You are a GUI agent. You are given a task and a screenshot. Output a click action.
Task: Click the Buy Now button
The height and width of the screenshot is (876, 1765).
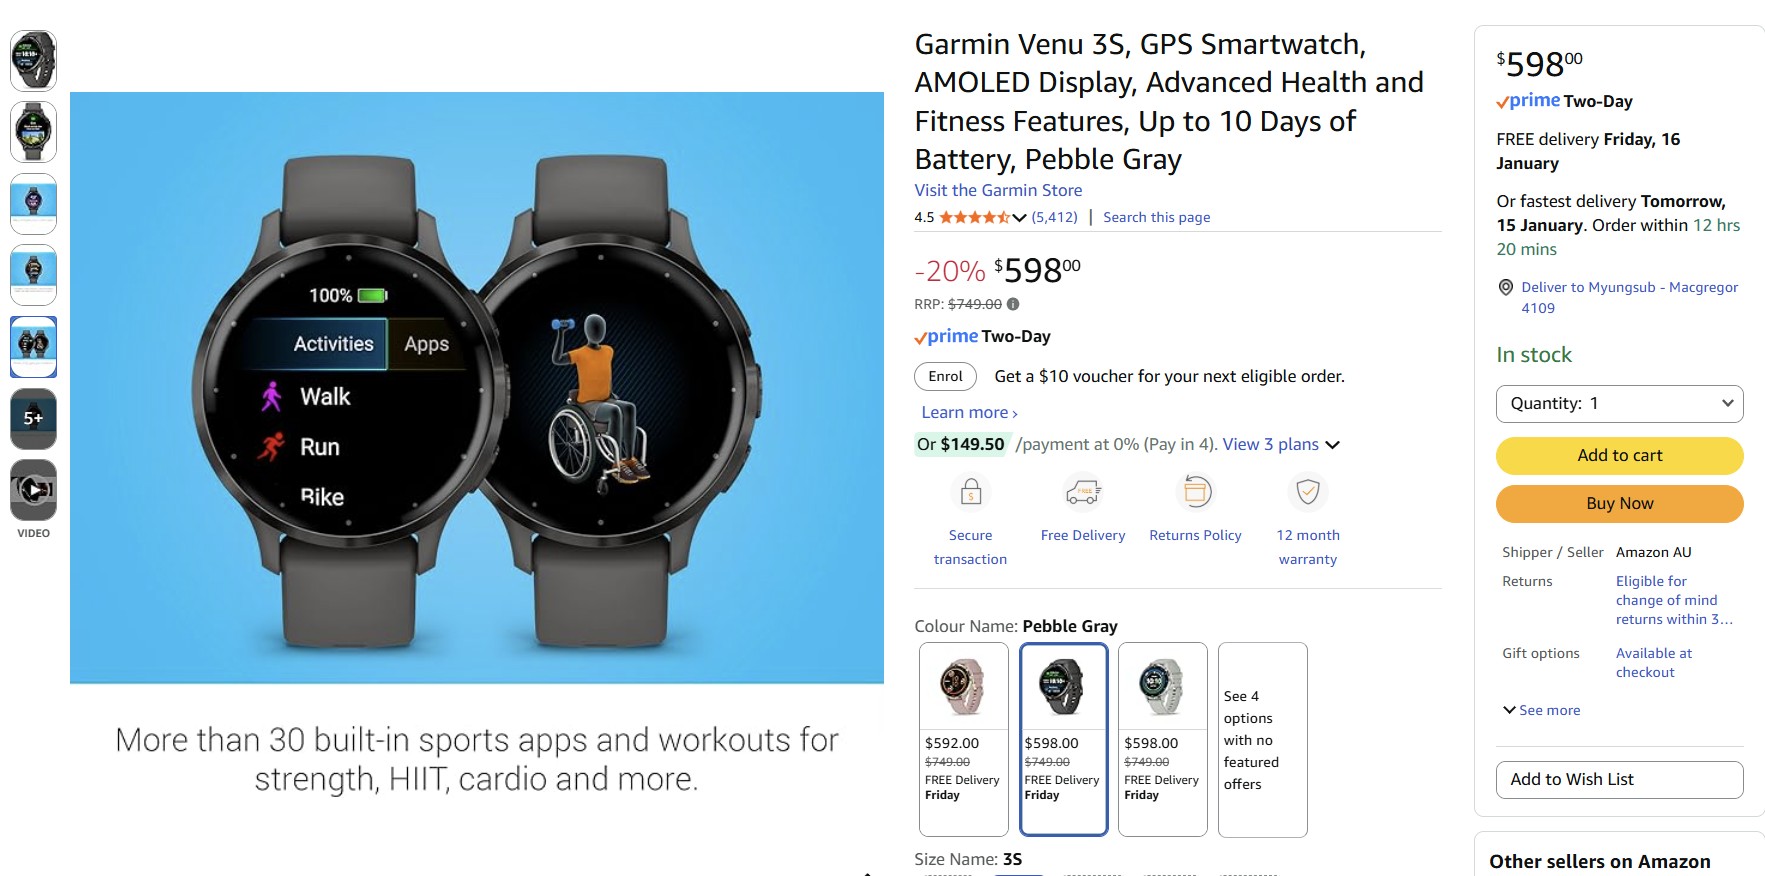point(1619,504)
